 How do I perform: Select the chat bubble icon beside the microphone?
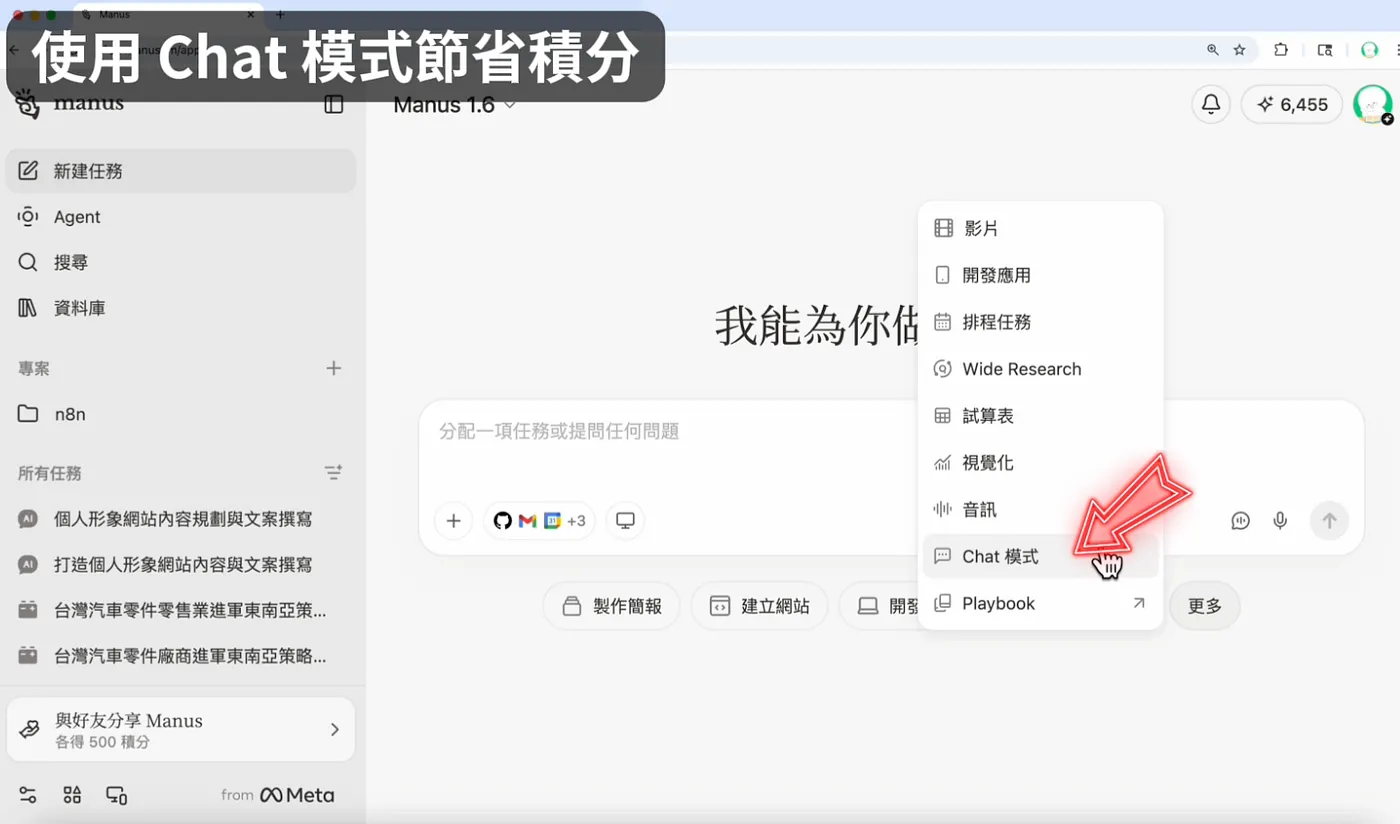click(x=1241, y=521)
